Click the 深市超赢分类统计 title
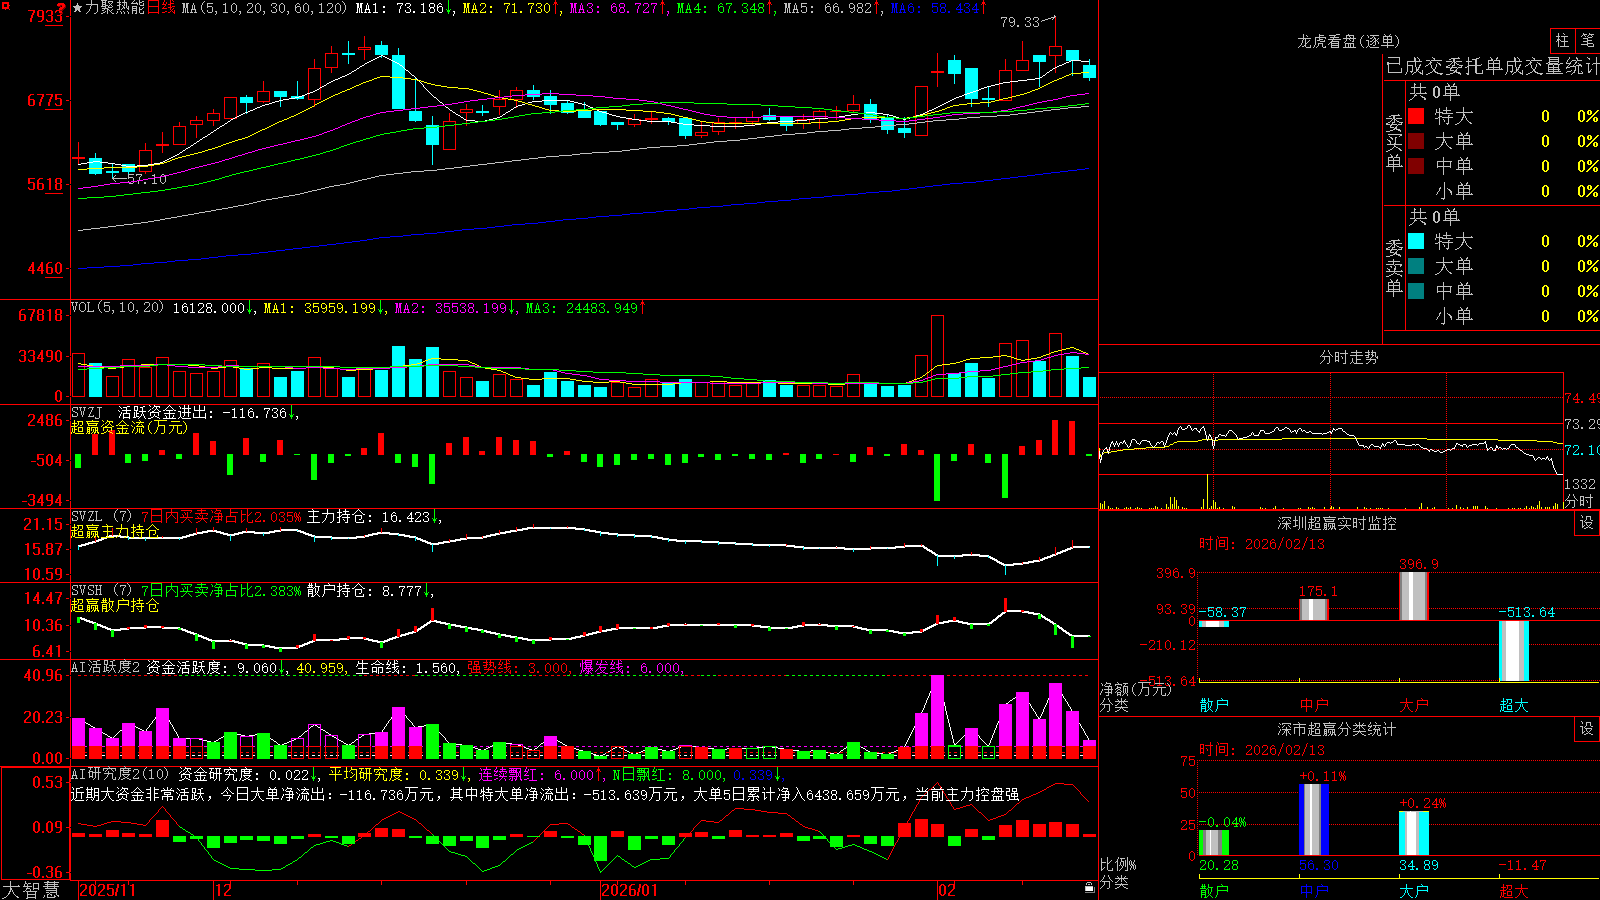 coord(1337,729)
